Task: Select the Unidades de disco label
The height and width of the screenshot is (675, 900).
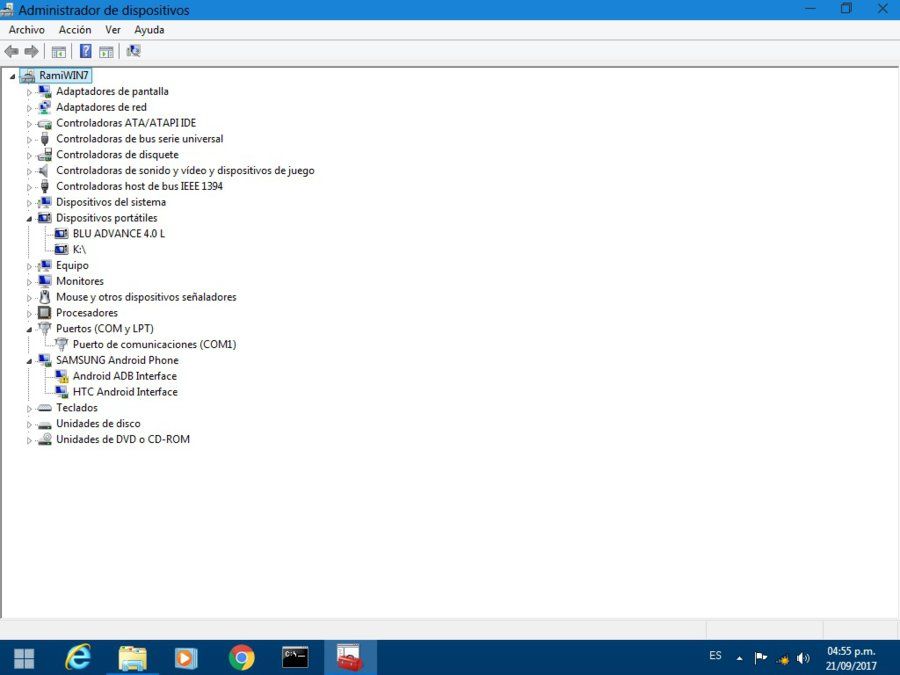Action: (98, 423)
